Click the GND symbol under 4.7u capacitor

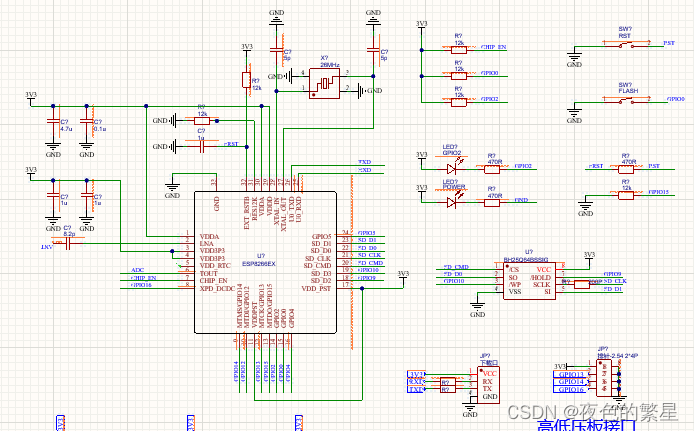53,146
